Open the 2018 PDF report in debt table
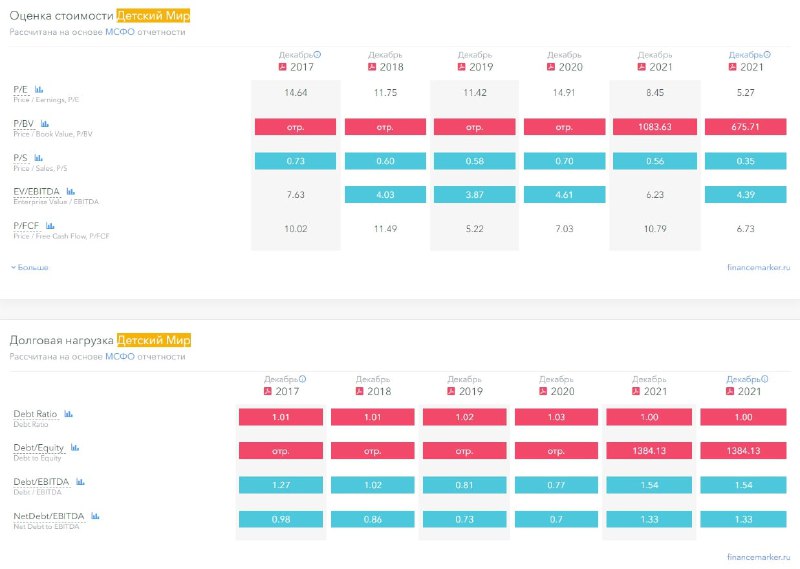The height and width of the screenshot is (569, 800). (360, 391)
